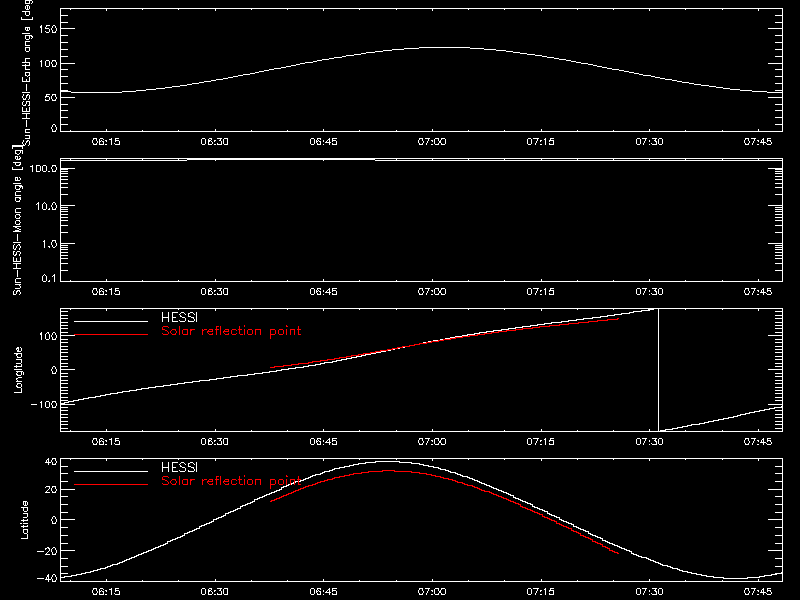Select the HESSI legend label in Longitude plot
This screenshot has height=600, width=800.
coord(179,317)
